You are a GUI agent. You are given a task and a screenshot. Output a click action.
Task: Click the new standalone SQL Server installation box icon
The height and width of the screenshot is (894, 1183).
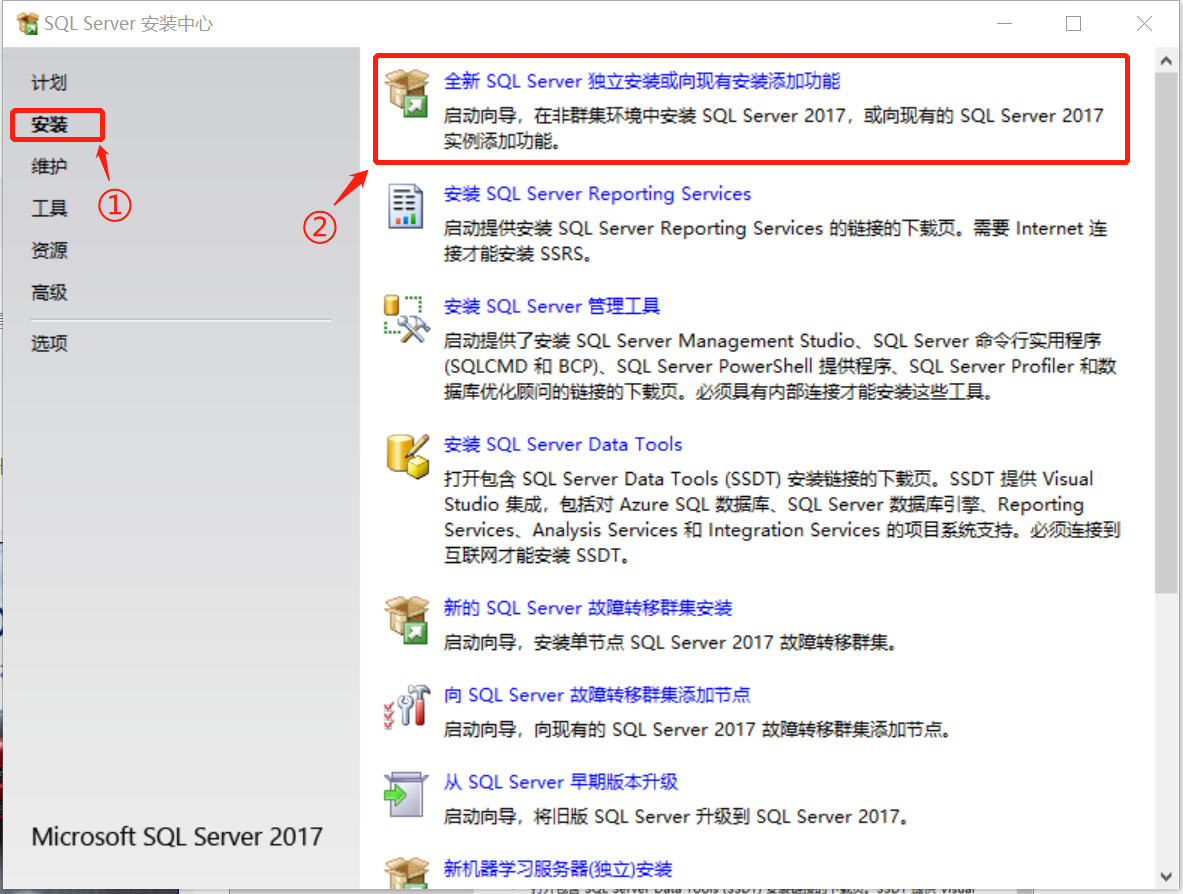tap(407, 92)
